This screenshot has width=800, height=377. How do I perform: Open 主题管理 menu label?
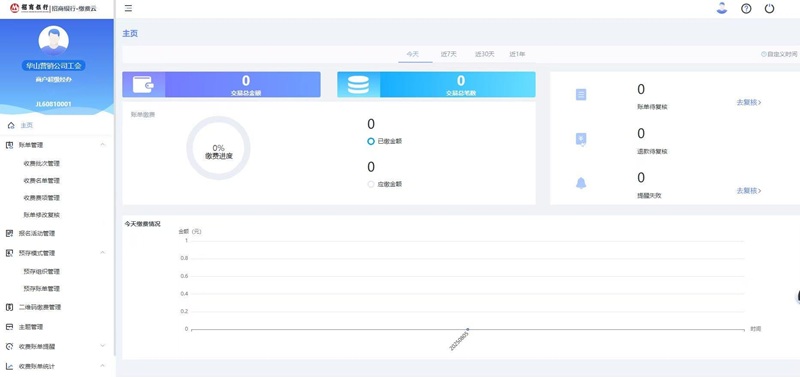point(31,327)
